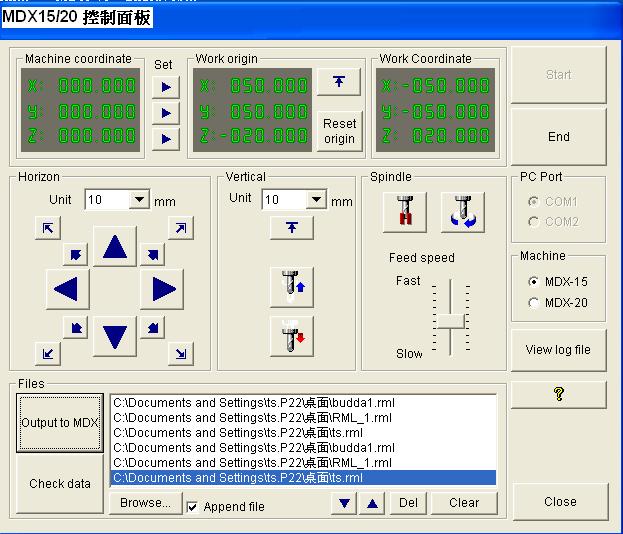Click the Machine coordinate X readout
The image size is (623, 534).
81,86
